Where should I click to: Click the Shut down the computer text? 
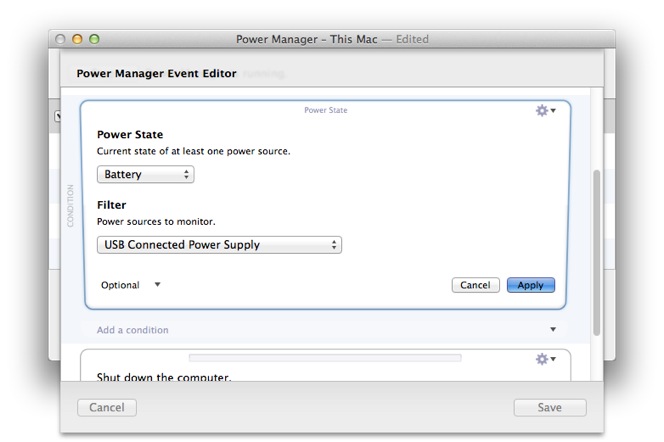(164, 377)
